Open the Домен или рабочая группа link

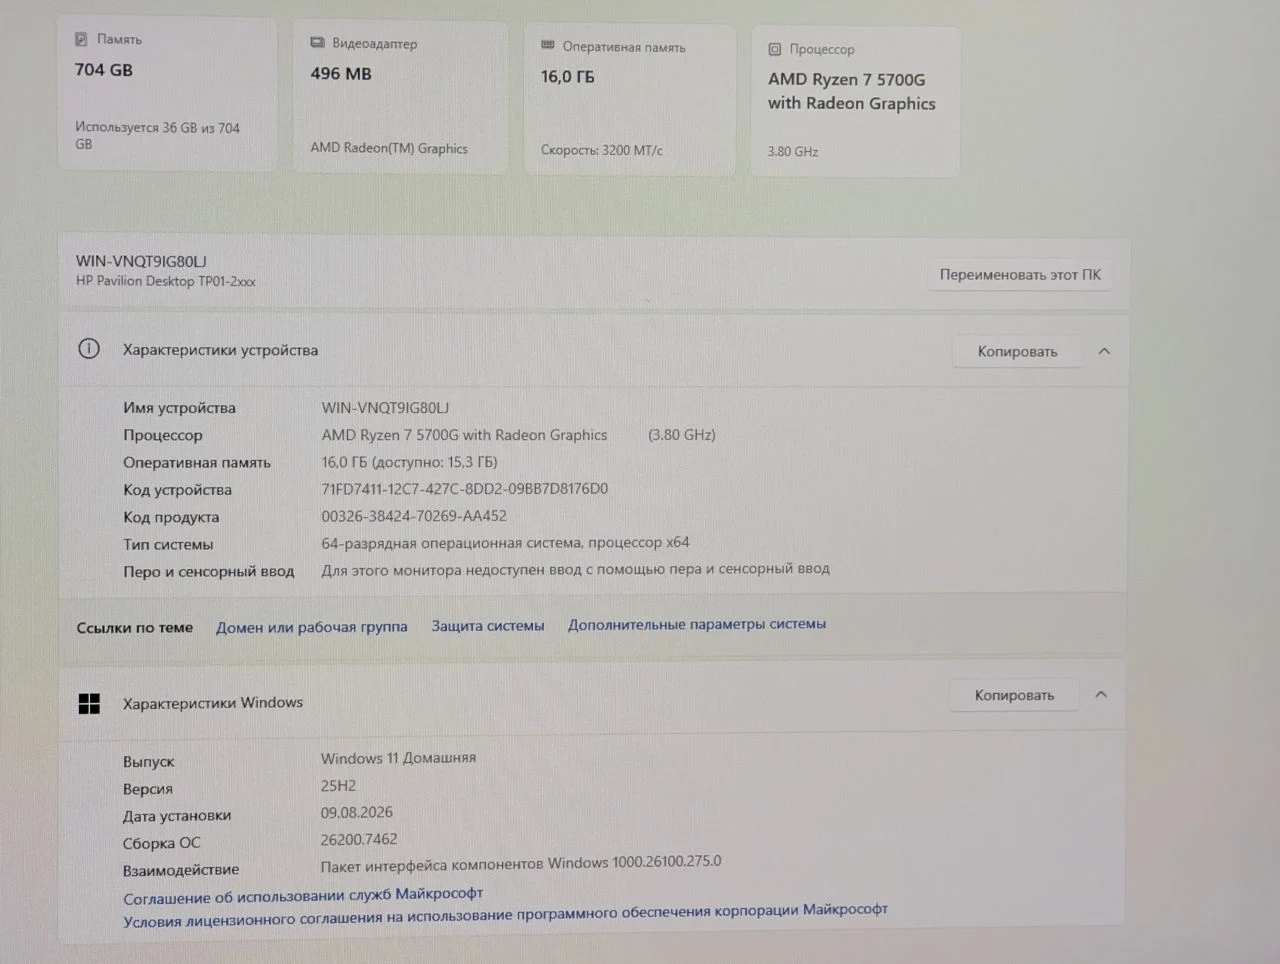(312, 627)
